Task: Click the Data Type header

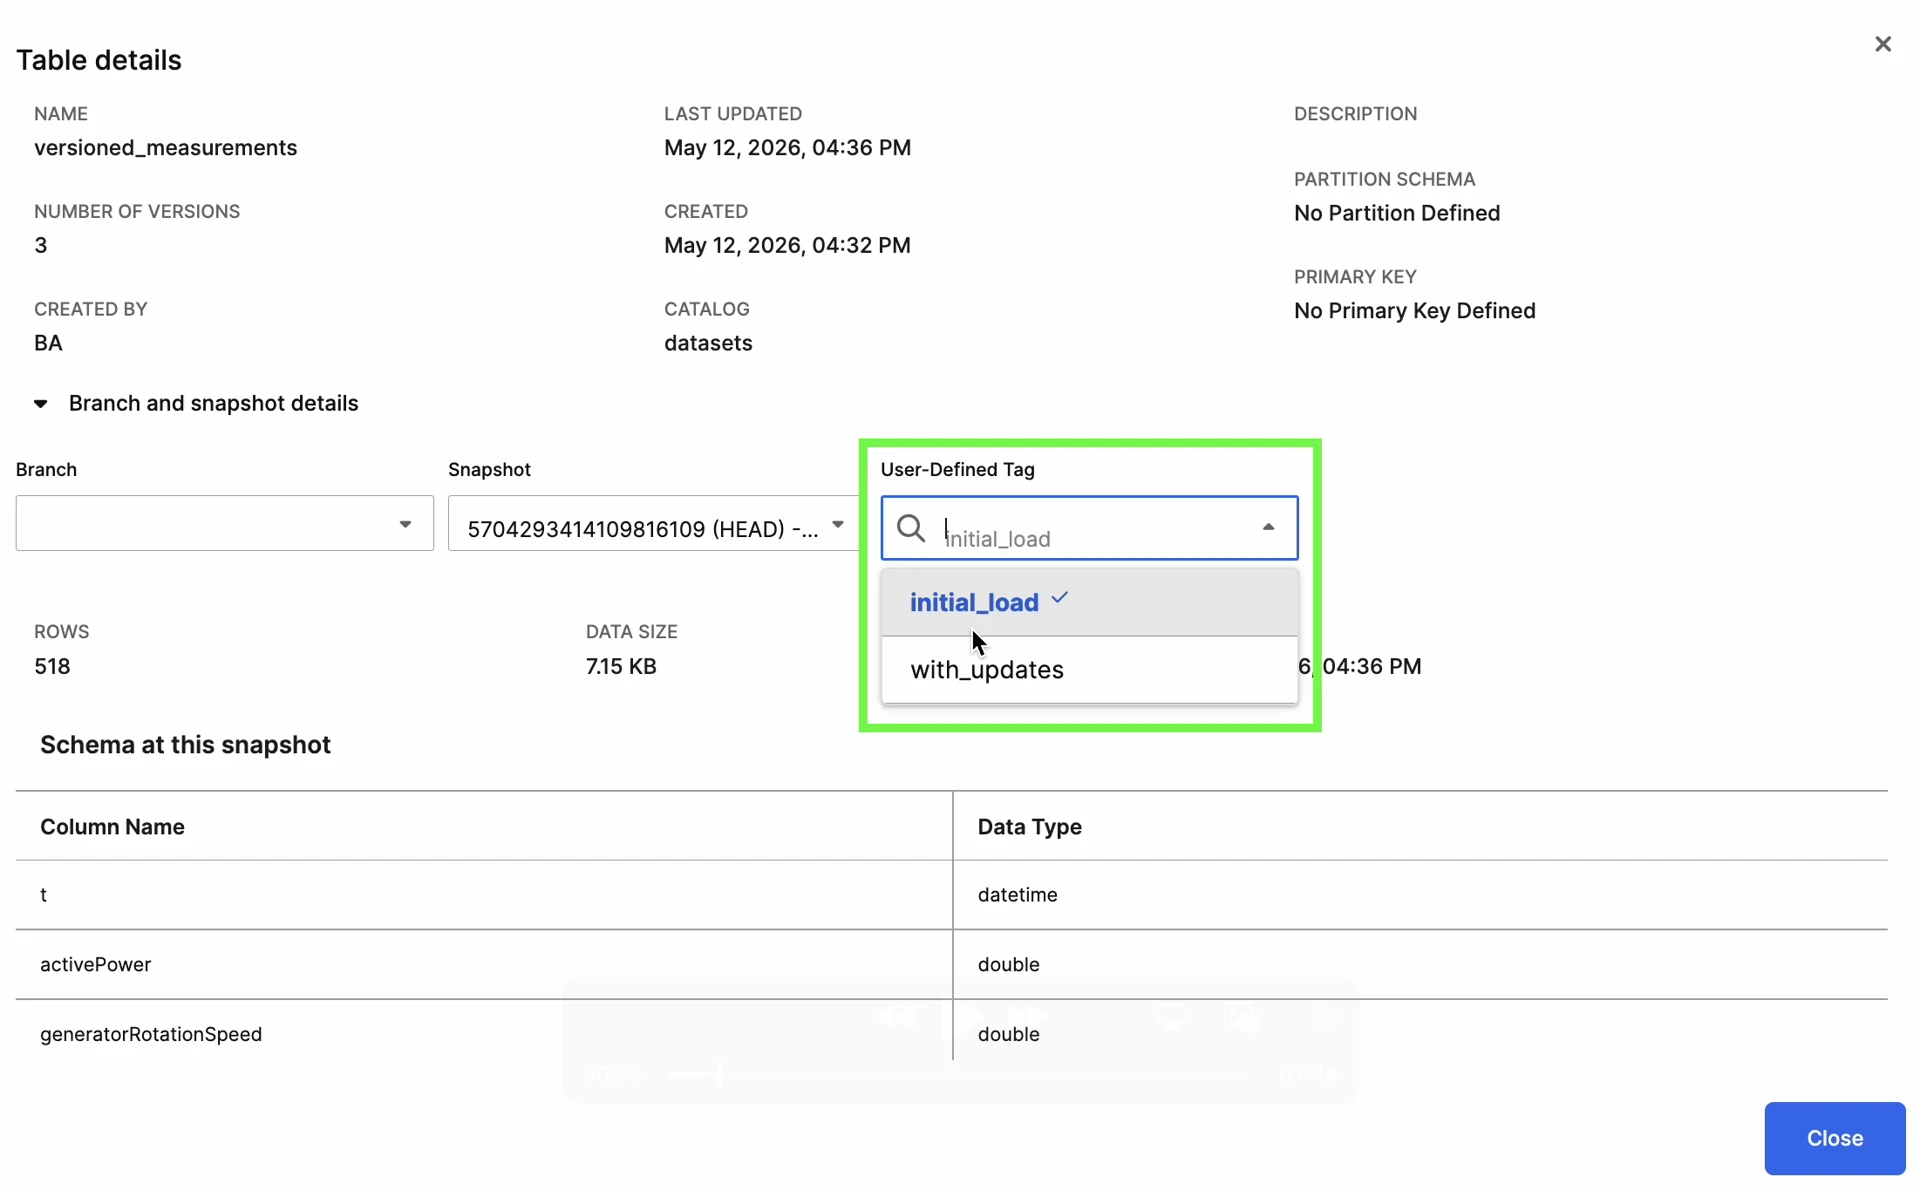Action: [1030, 827]
